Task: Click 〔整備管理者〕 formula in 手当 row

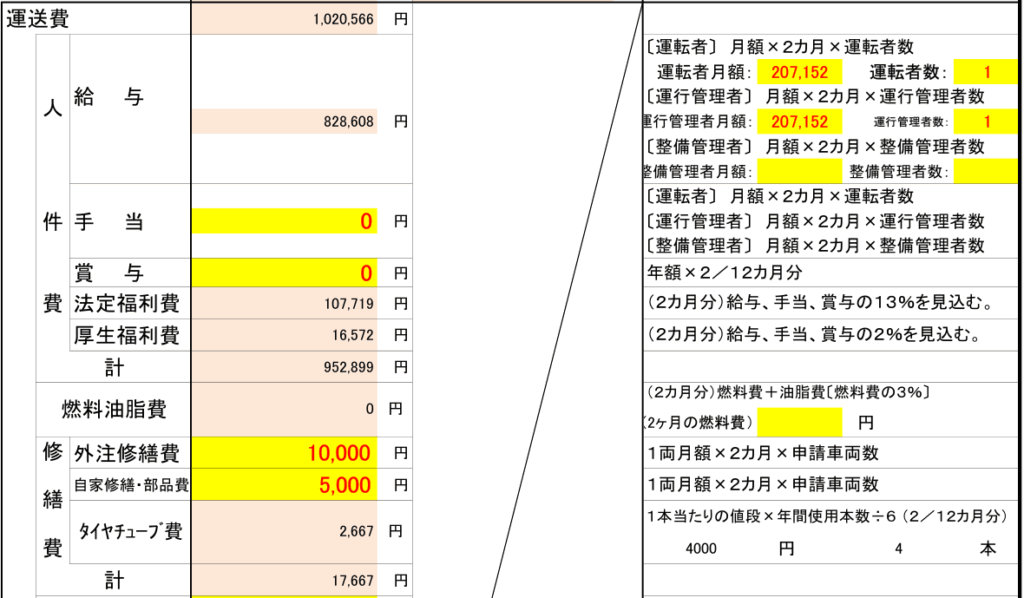Action: (815, 246)
